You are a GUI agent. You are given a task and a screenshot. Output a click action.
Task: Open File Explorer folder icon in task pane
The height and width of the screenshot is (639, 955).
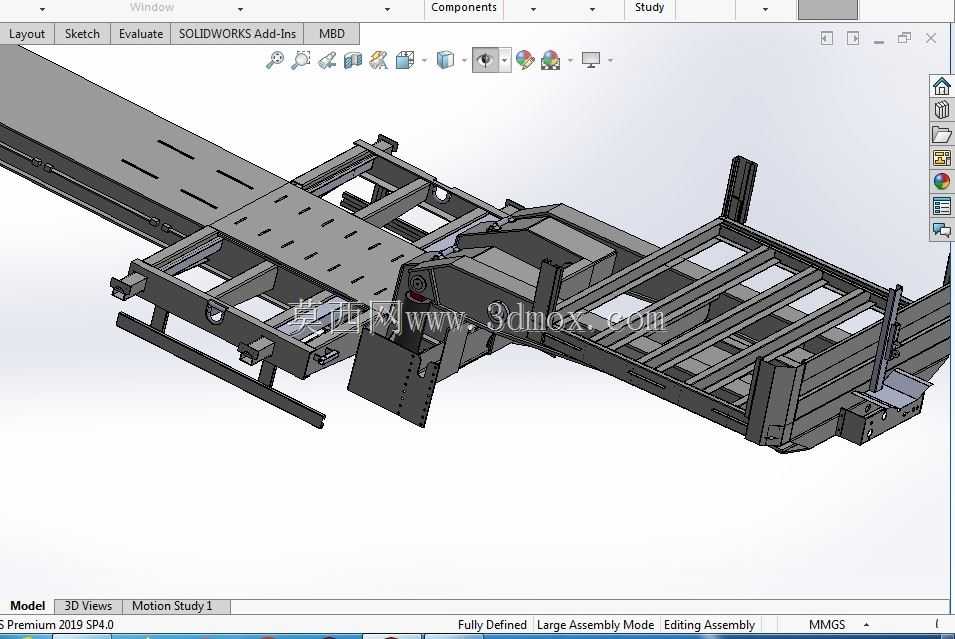tap(942, 134)
